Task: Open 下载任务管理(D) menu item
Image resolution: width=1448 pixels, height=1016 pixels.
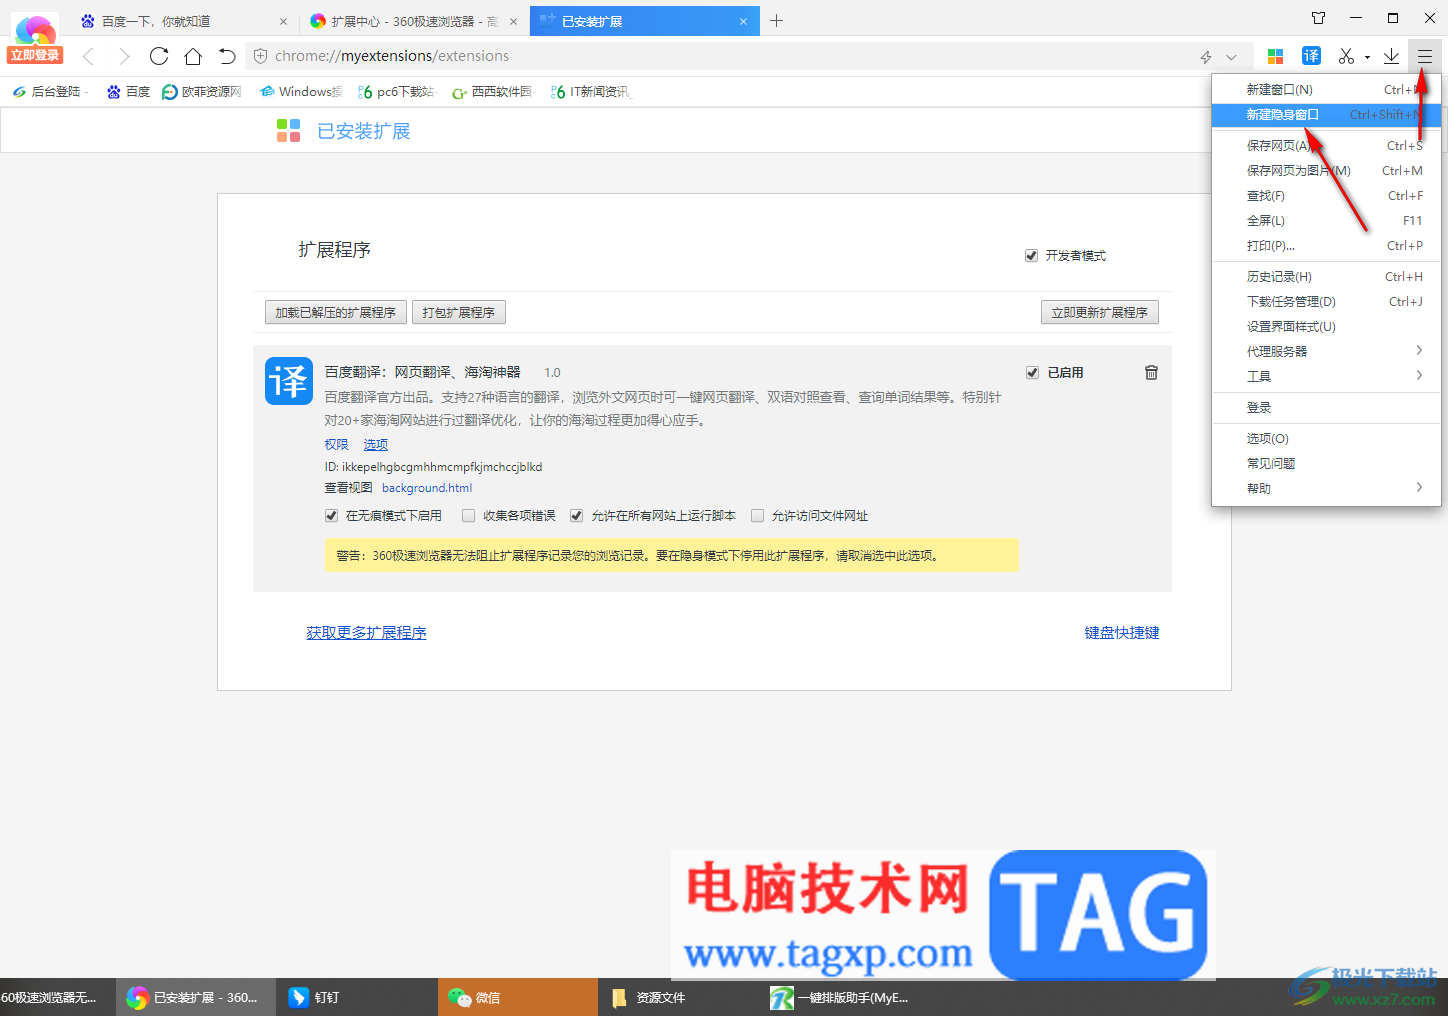Action: pyautogui.click(x=1326, y=302)
